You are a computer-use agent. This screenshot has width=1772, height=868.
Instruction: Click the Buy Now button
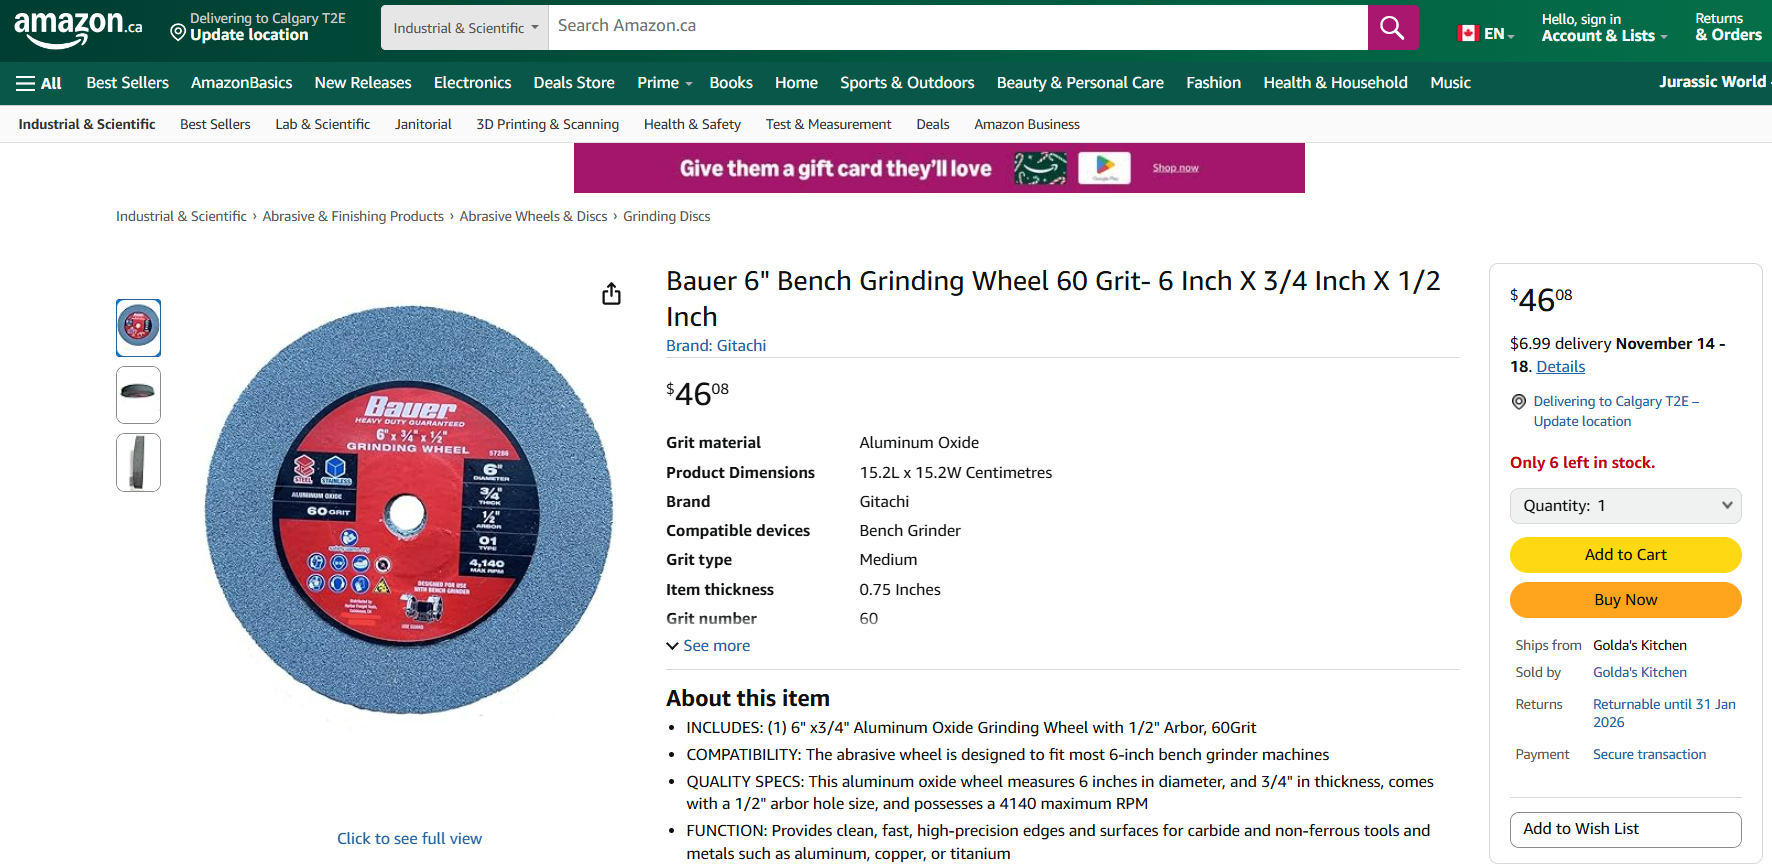pos(1625,600)
